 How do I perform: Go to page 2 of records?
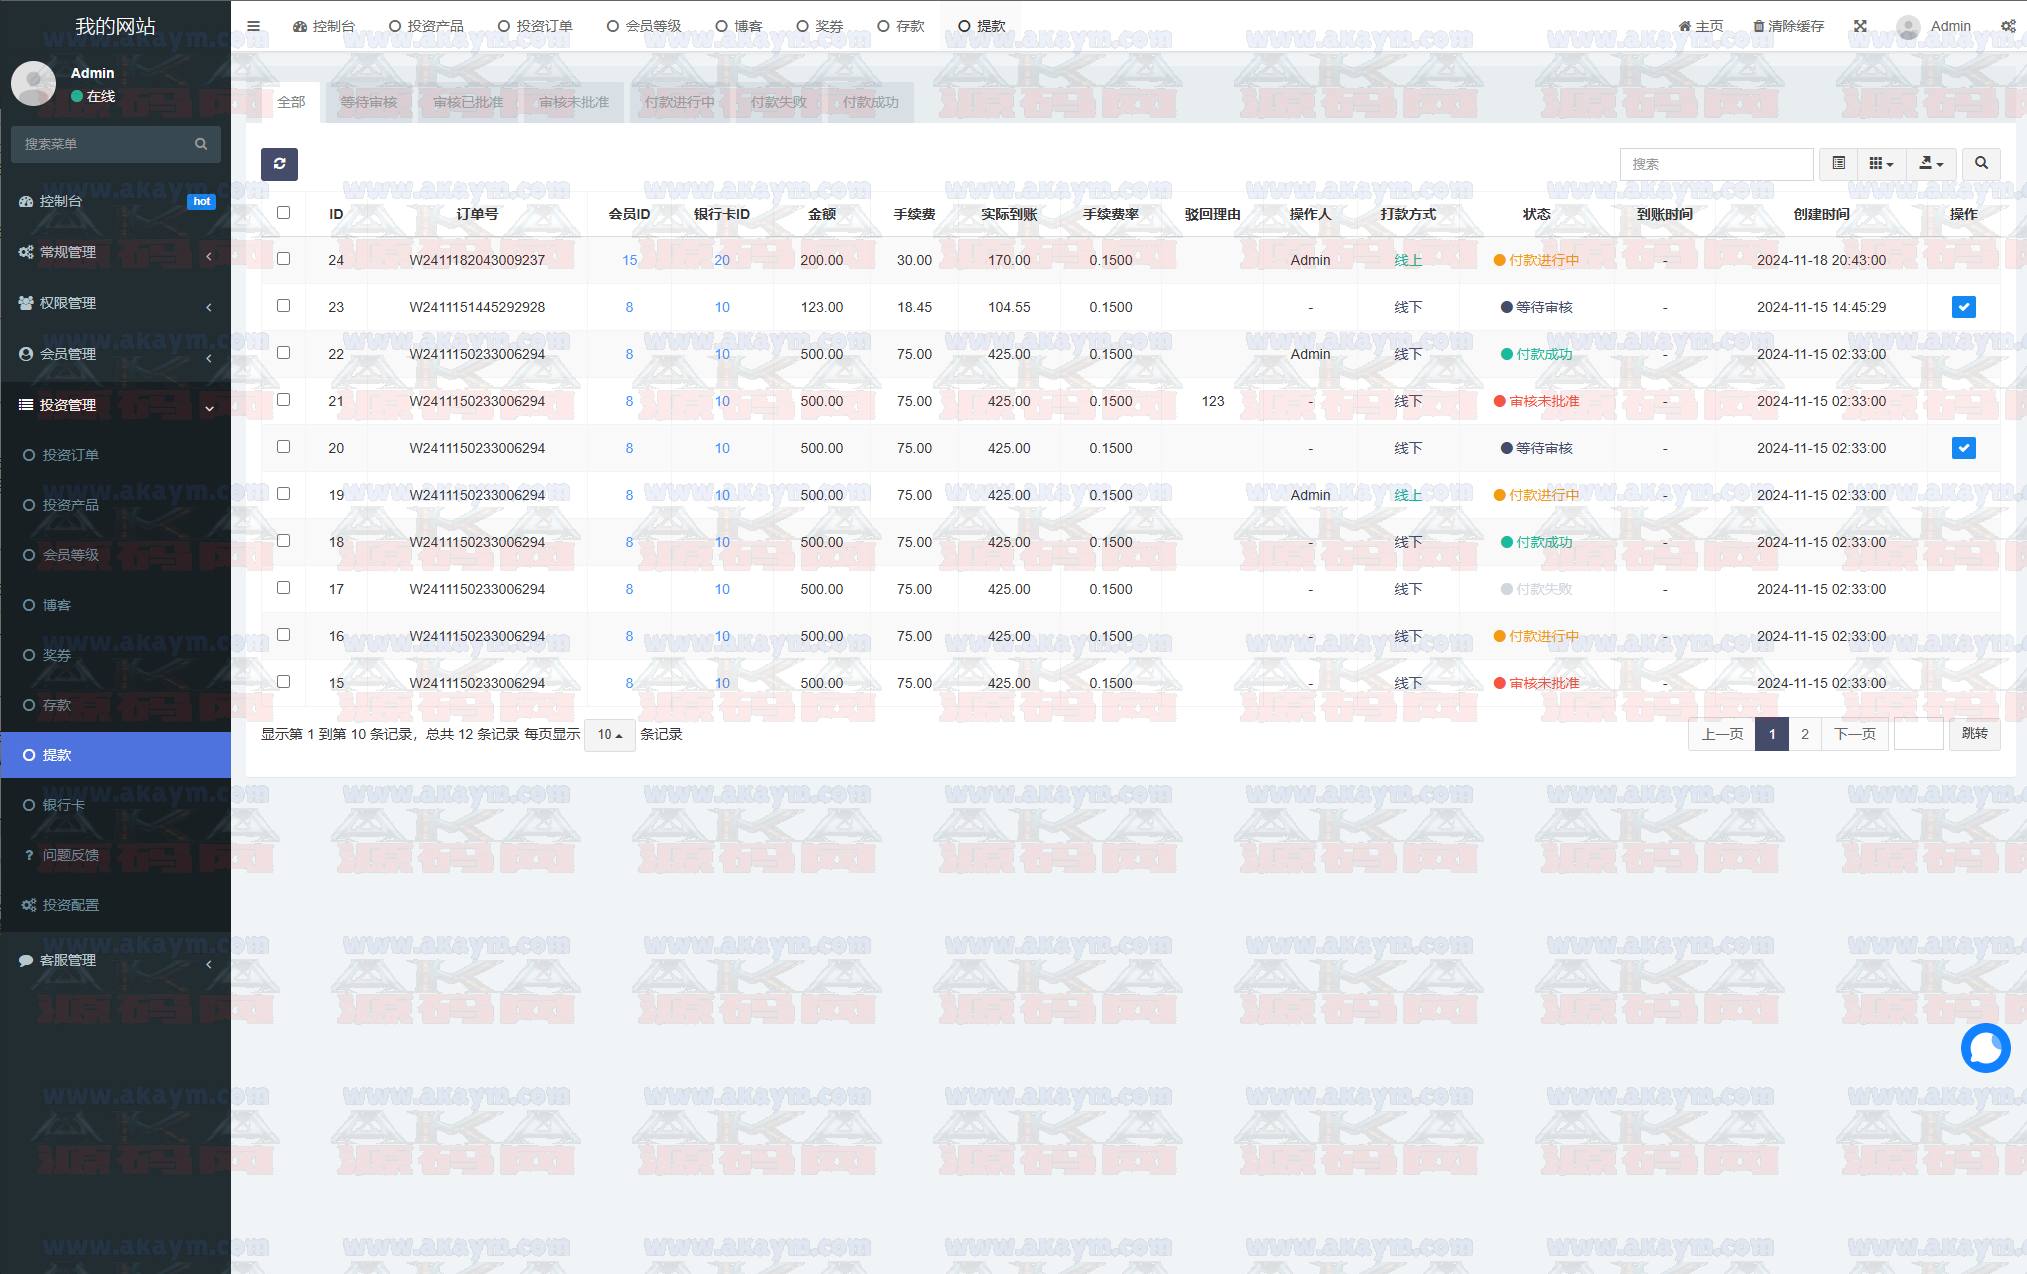[x=1804, y=734]
